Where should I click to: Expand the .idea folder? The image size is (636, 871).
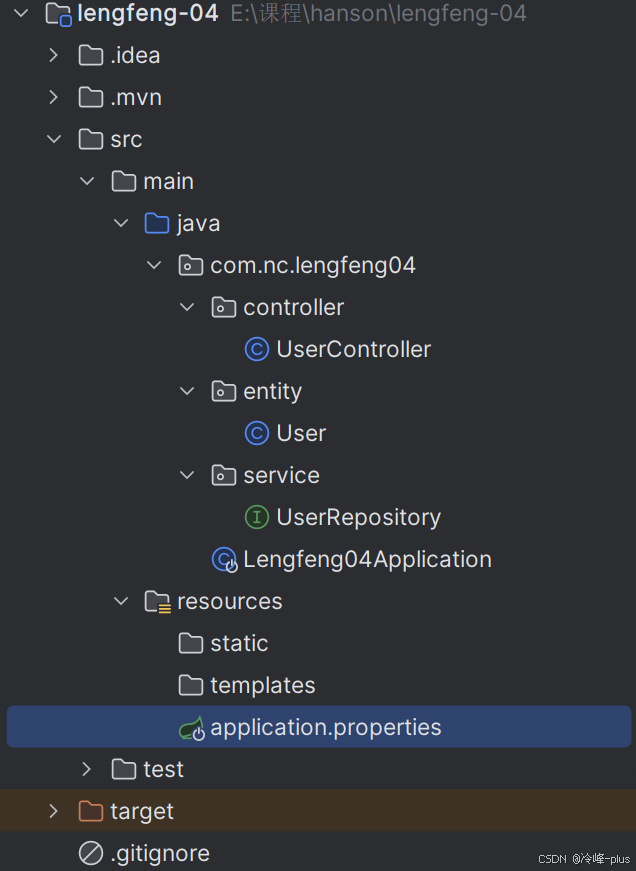(x=53, y=55)
